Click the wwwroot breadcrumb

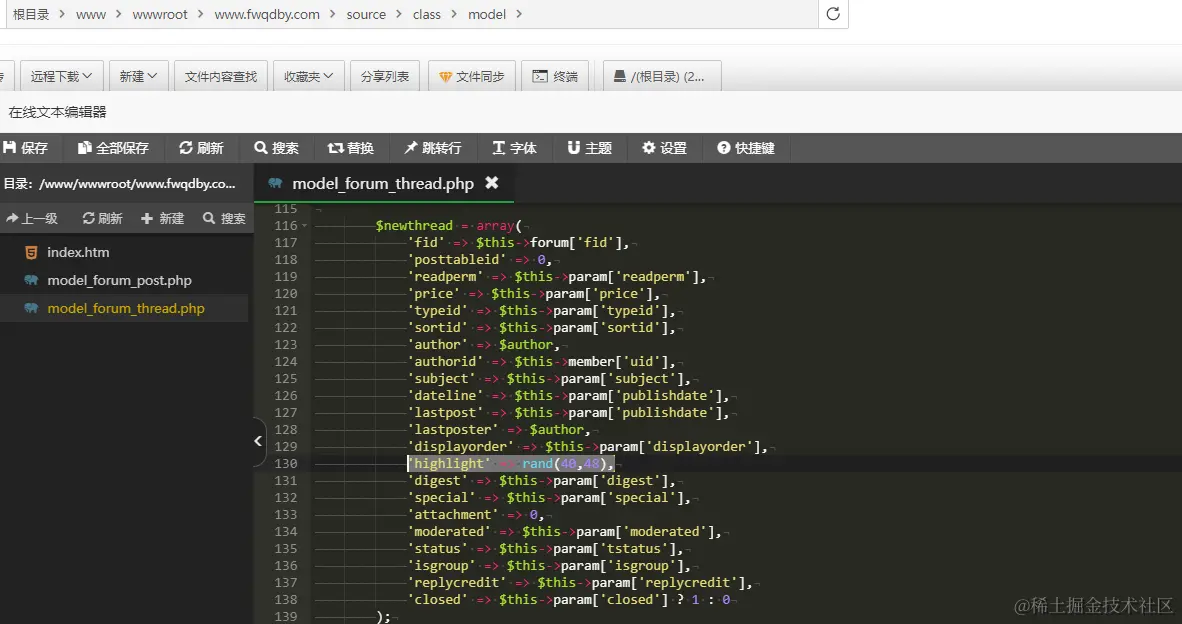160,14
